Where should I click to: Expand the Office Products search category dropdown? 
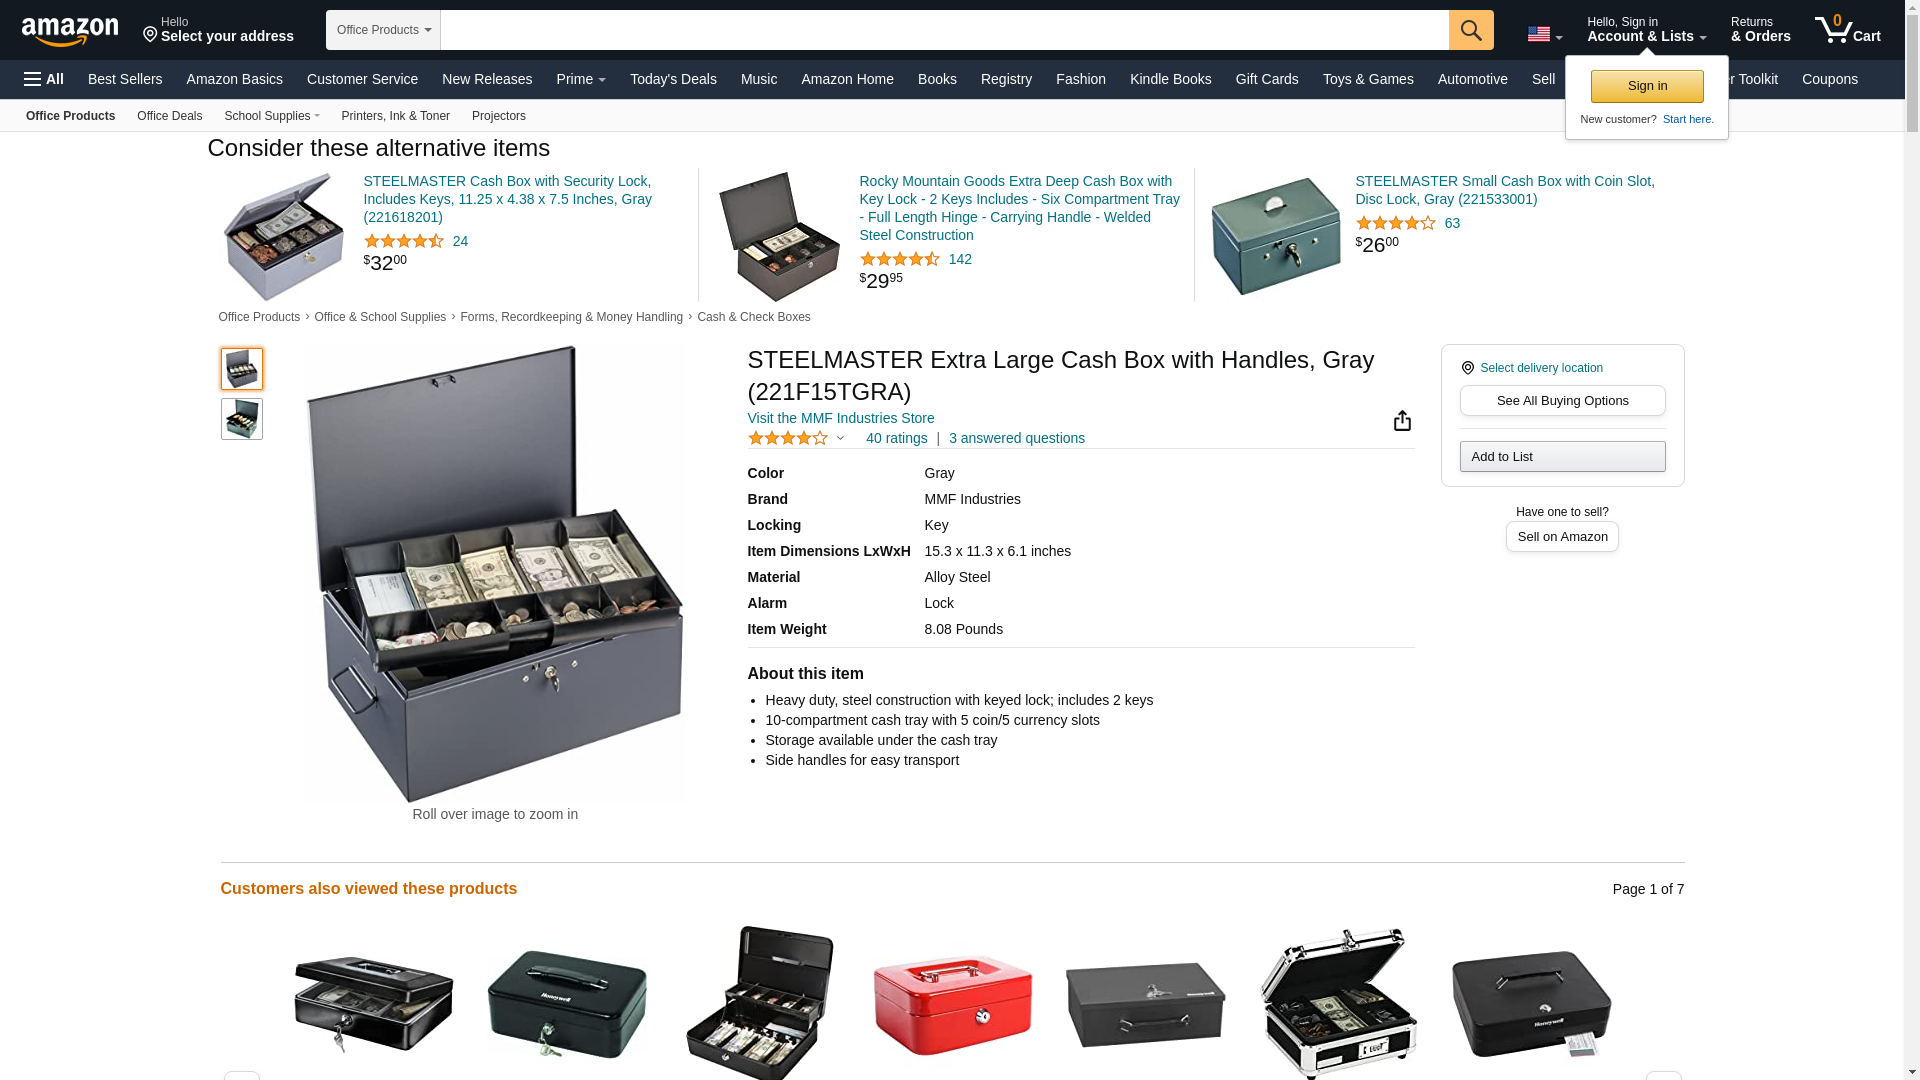coord(383,30)
